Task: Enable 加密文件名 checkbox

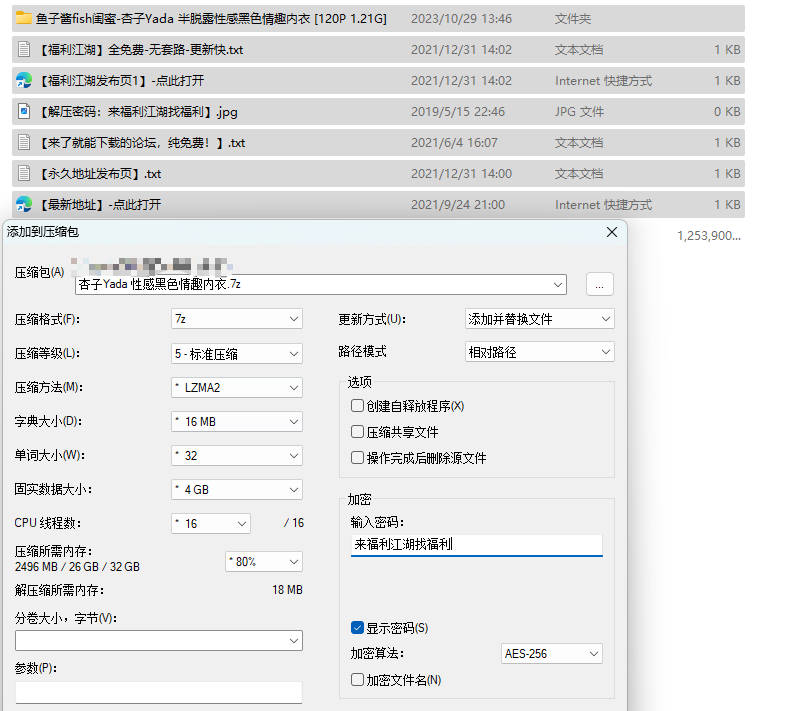Action: point(357,680)
